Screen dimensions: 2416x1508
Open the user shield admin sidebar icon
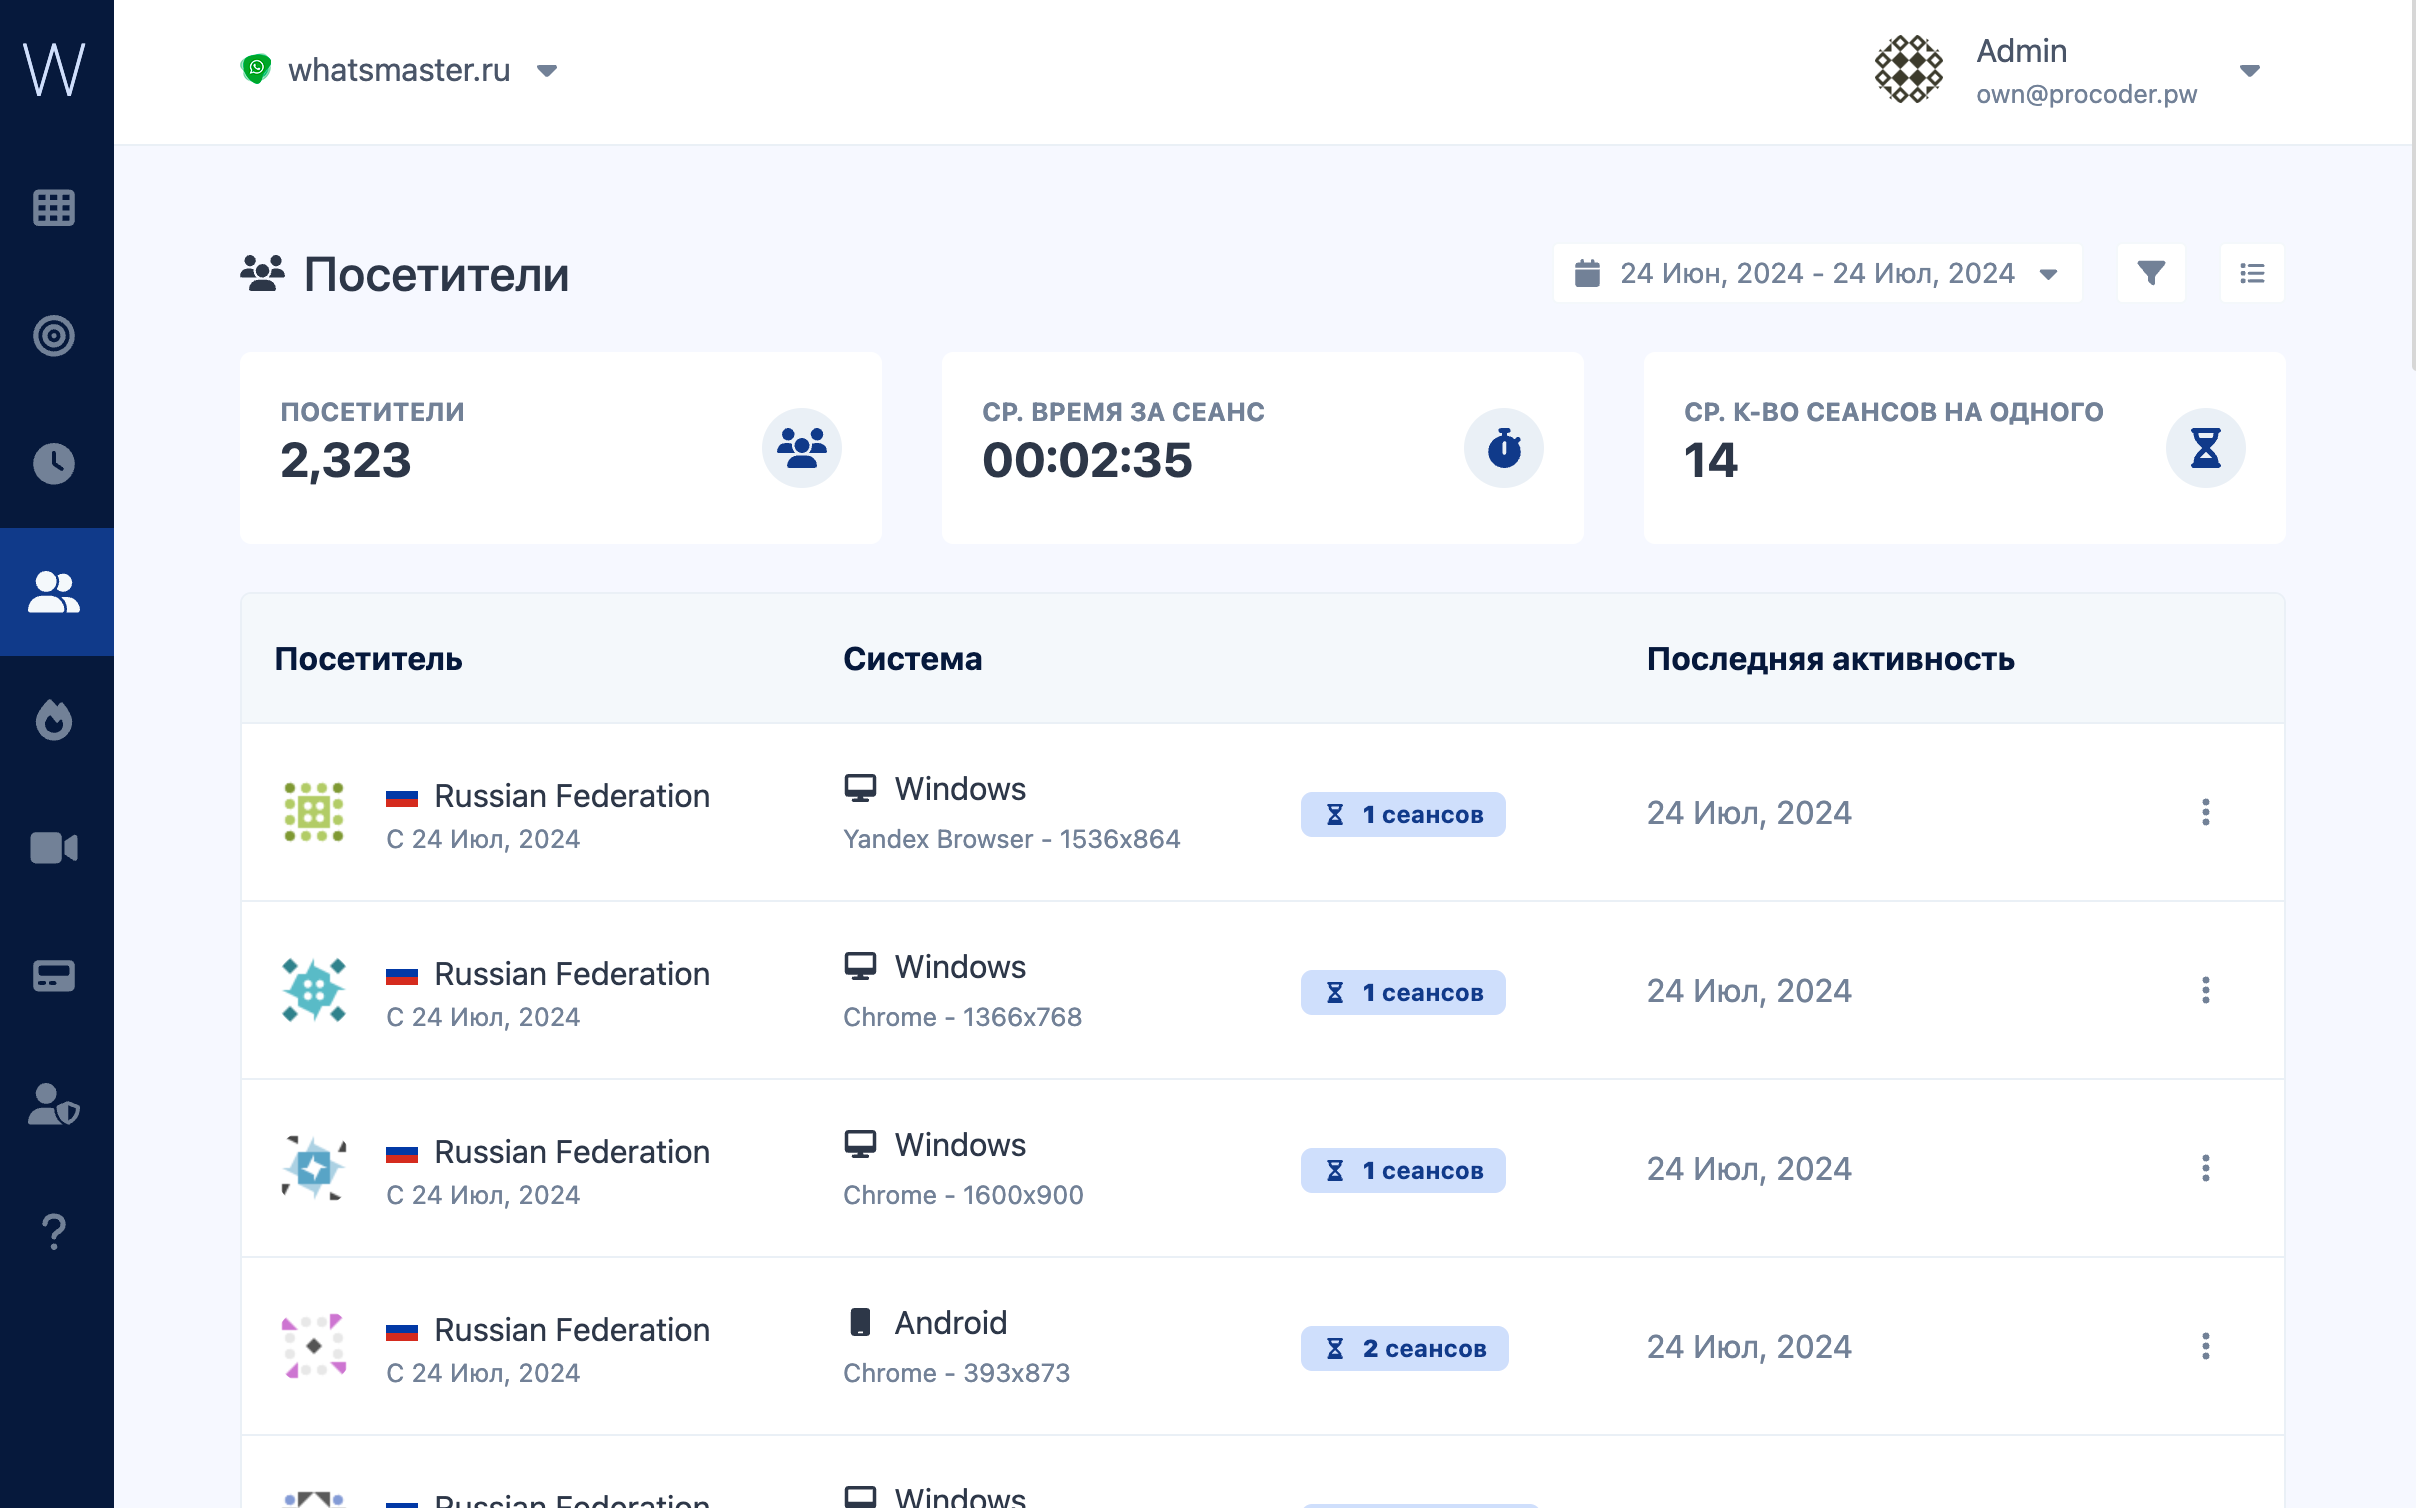(54, 1104)
